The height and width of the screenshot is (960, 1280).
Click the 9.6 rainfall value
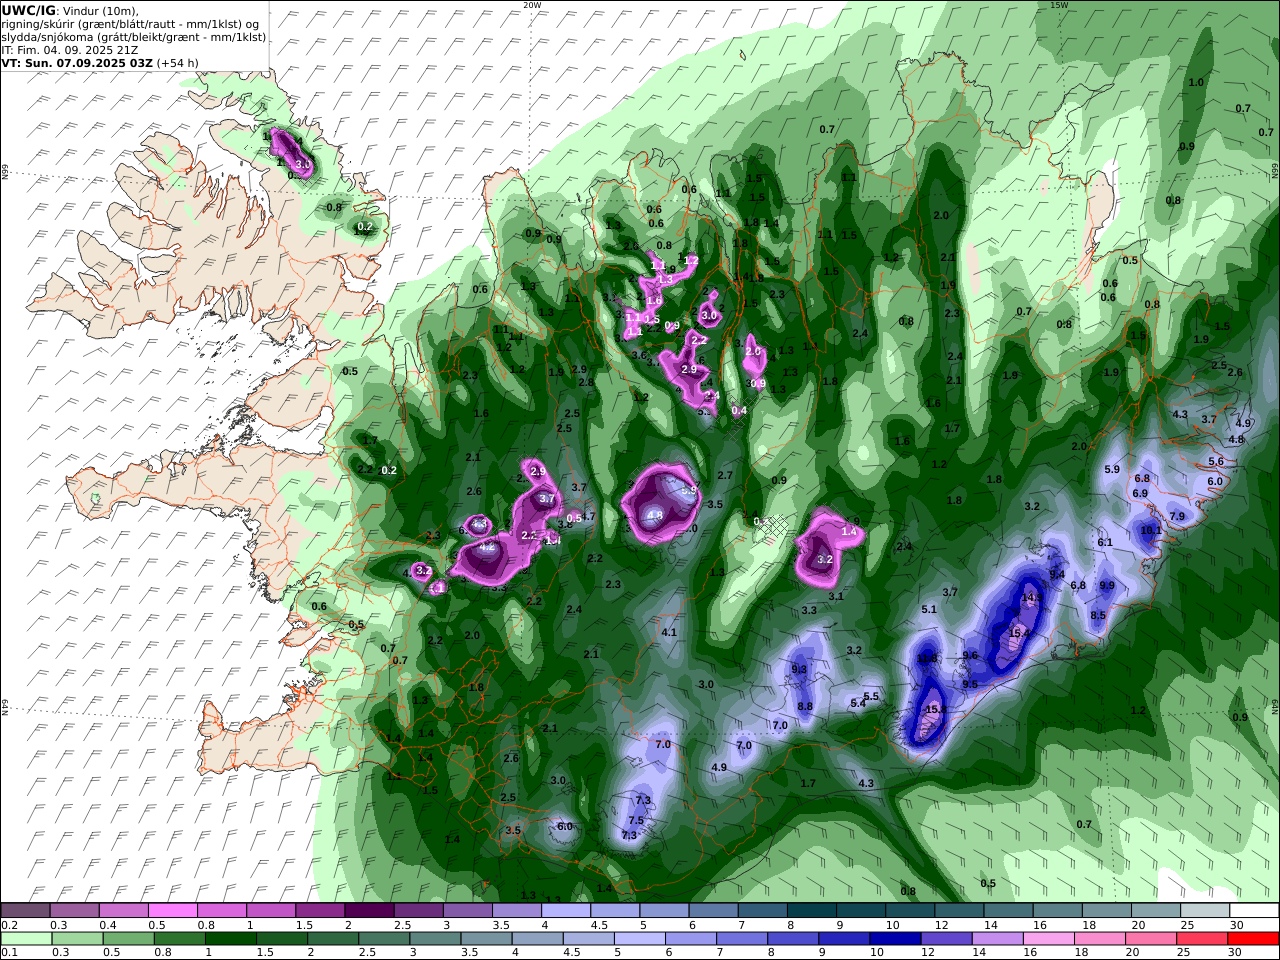970,655
